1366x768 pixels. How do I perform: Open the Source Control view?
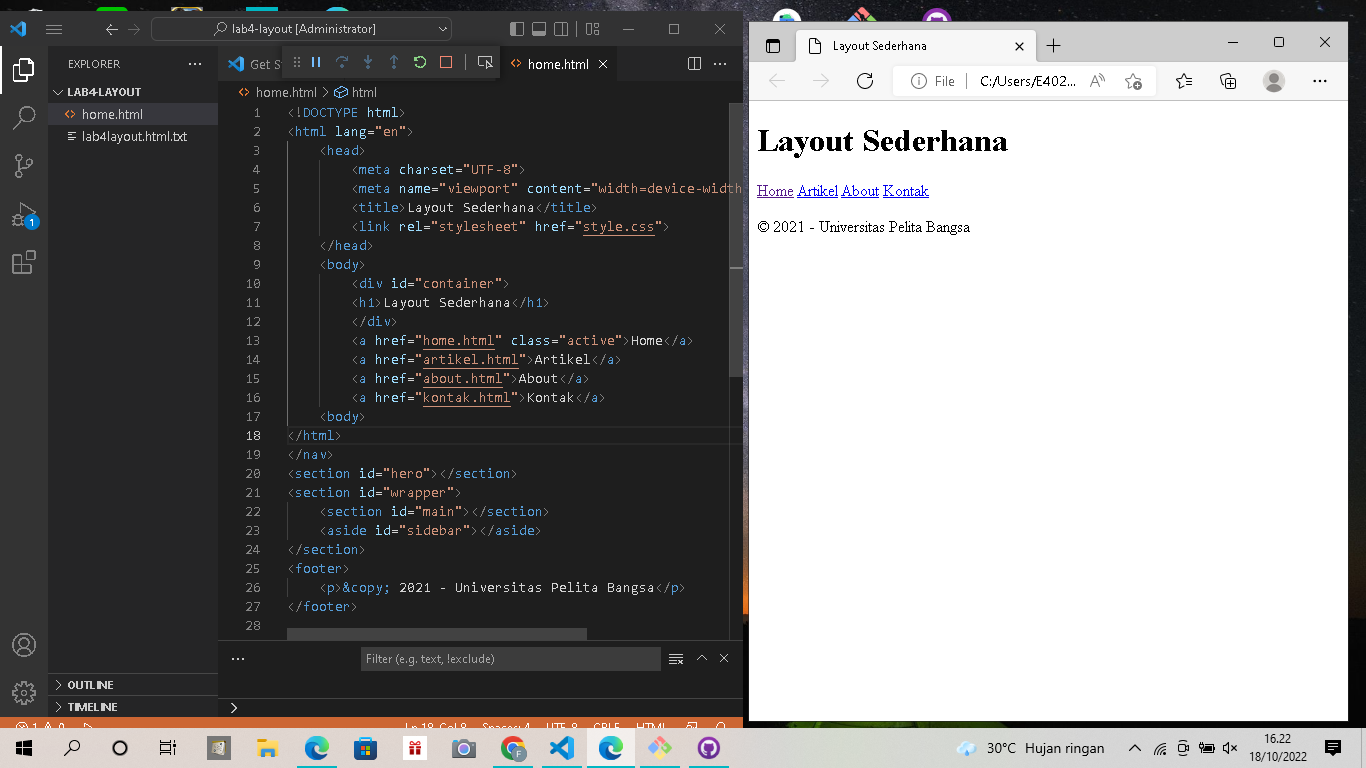pos(24,165)
